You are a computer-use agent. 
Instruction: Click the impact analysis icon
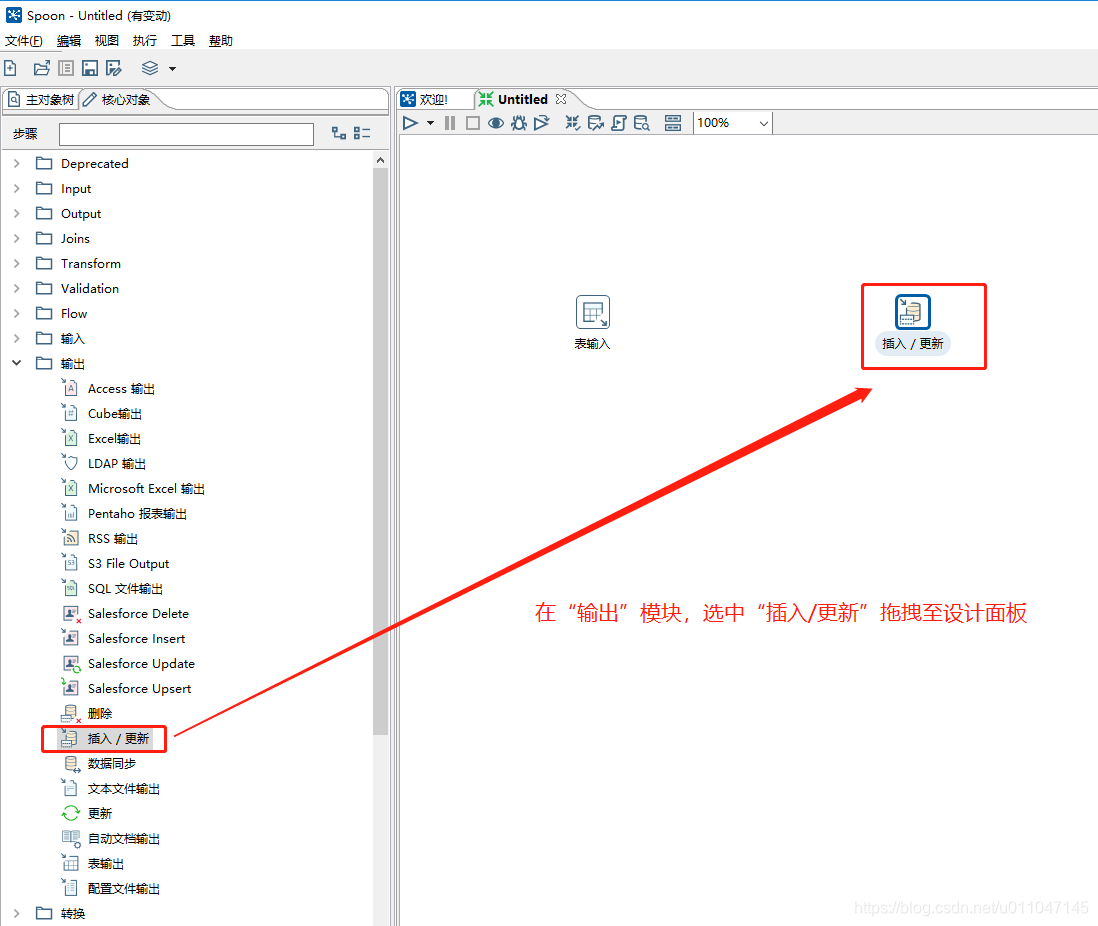coord(596,123)
